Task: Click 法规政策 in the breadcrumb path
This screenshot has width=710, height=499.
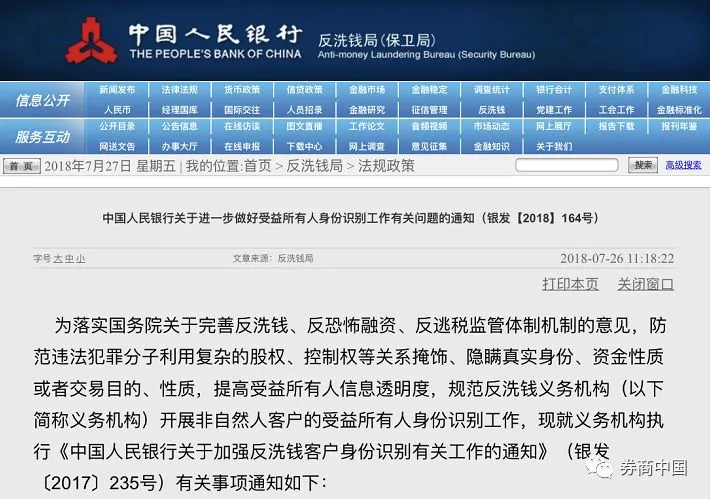Action: [386, 166]
